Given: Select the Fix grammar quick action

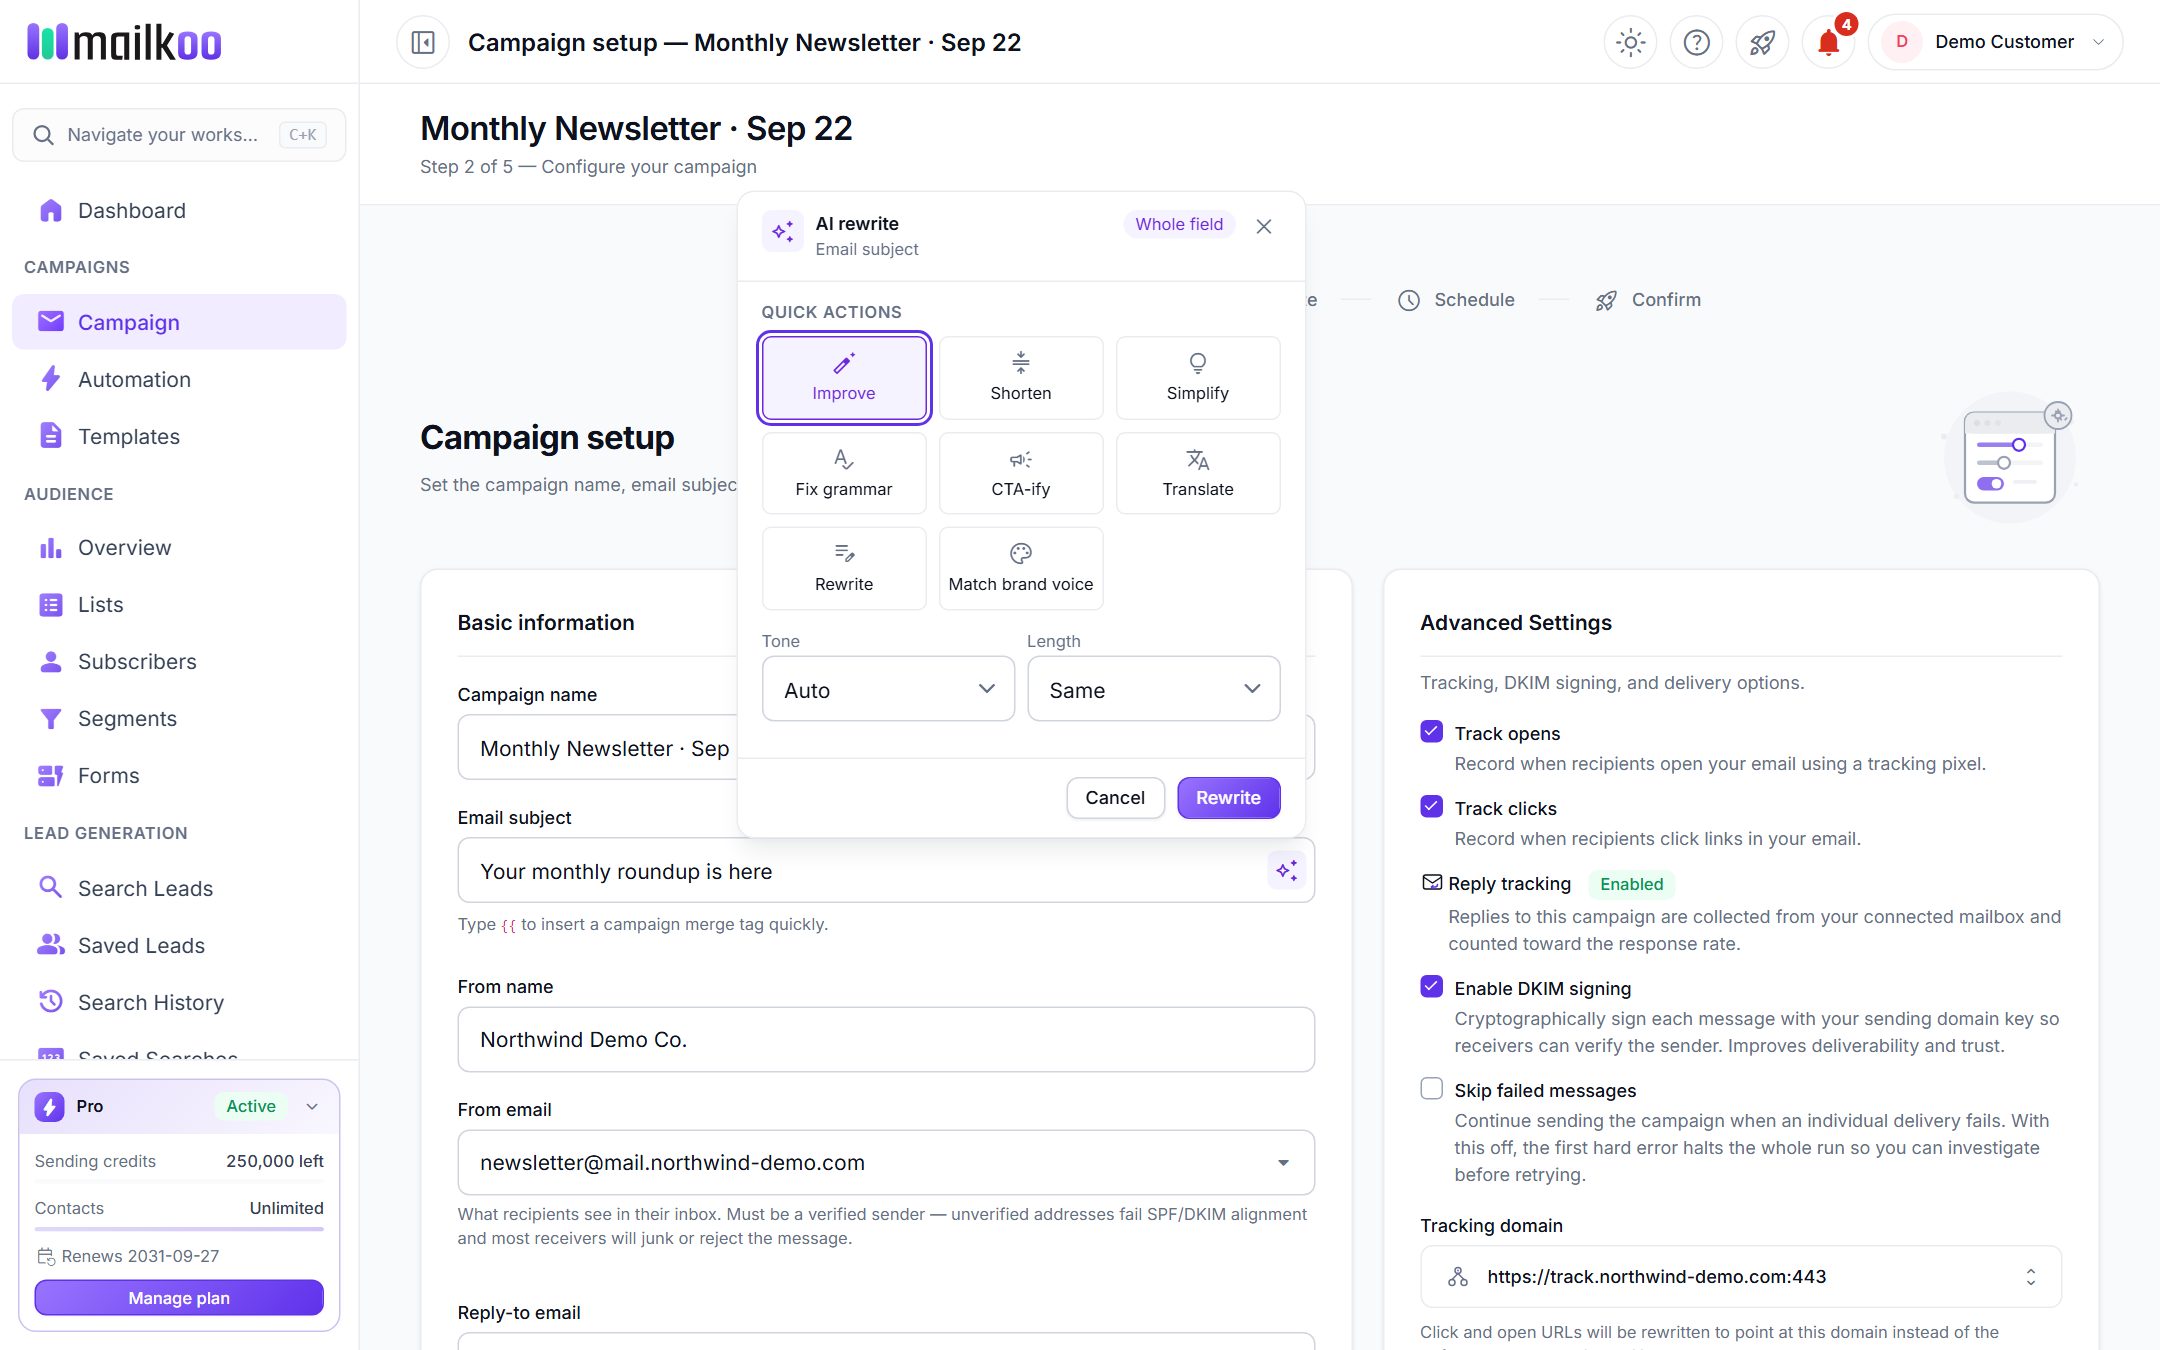Looking at the screenshot, I should point(844,473).
